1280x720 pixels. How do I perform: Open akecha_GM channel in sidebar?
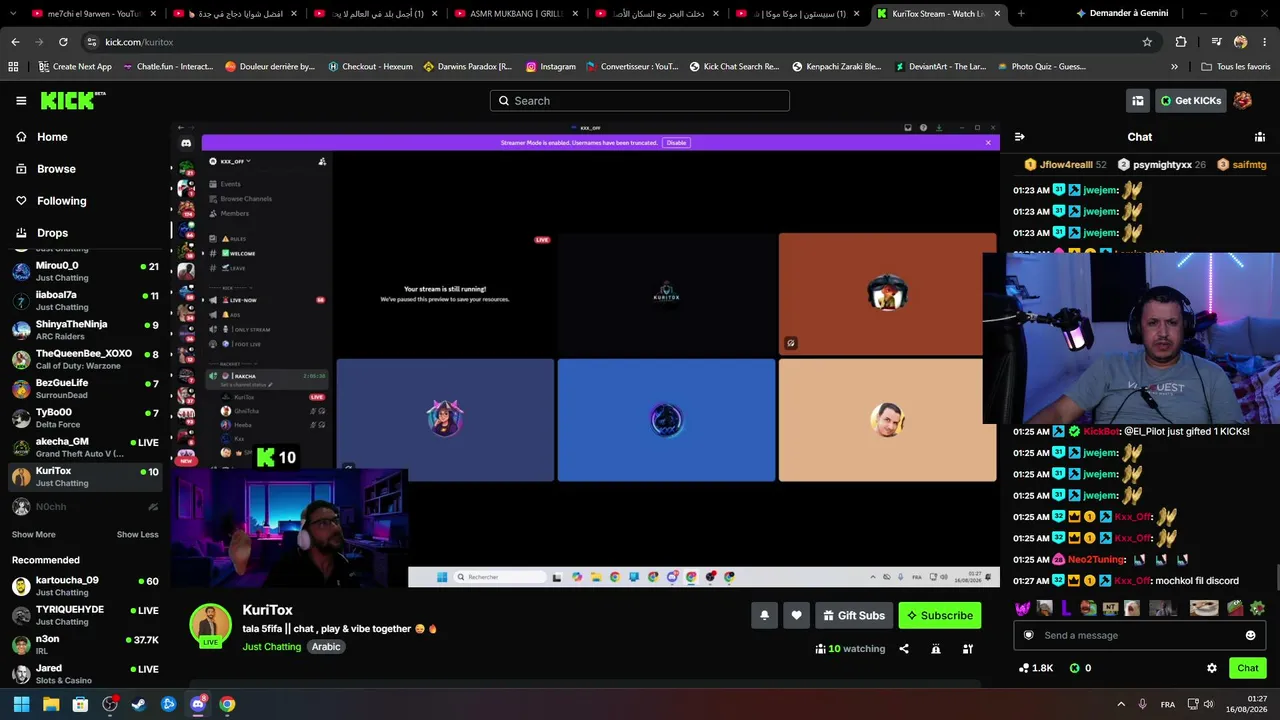(x=85, y=447)
